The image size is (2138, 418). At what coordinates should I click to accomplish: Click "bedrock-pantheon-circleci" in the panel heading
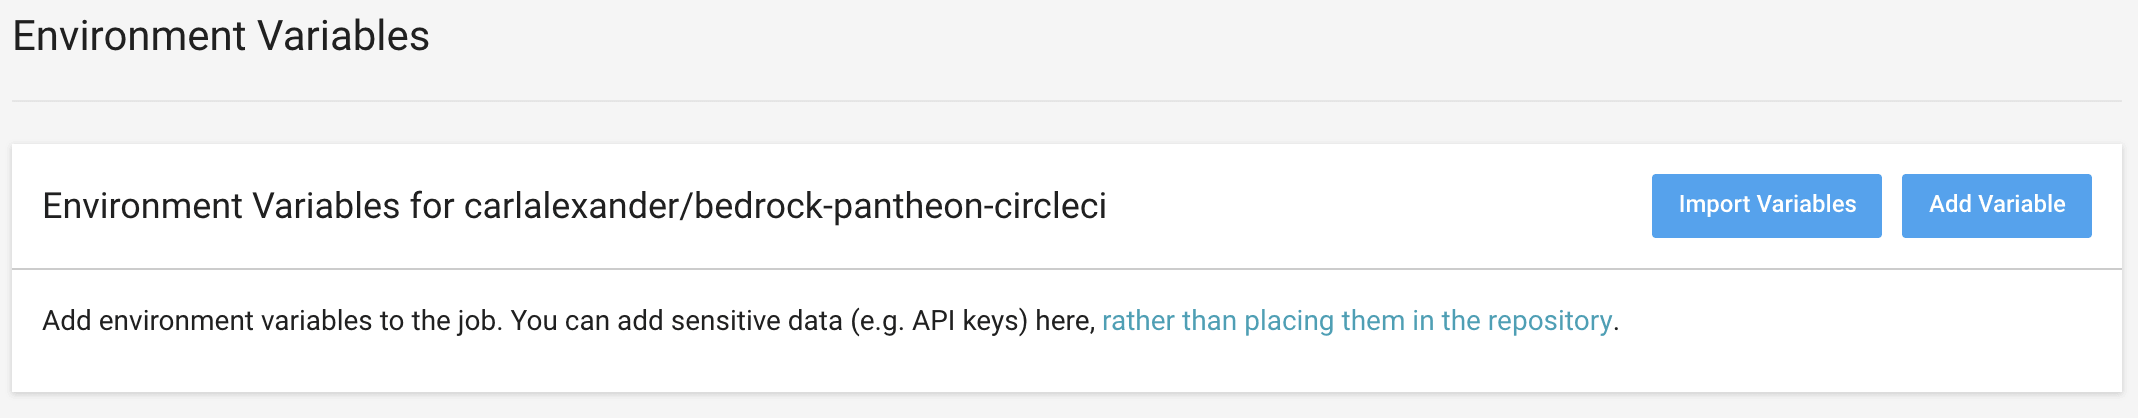coord(900,206)
